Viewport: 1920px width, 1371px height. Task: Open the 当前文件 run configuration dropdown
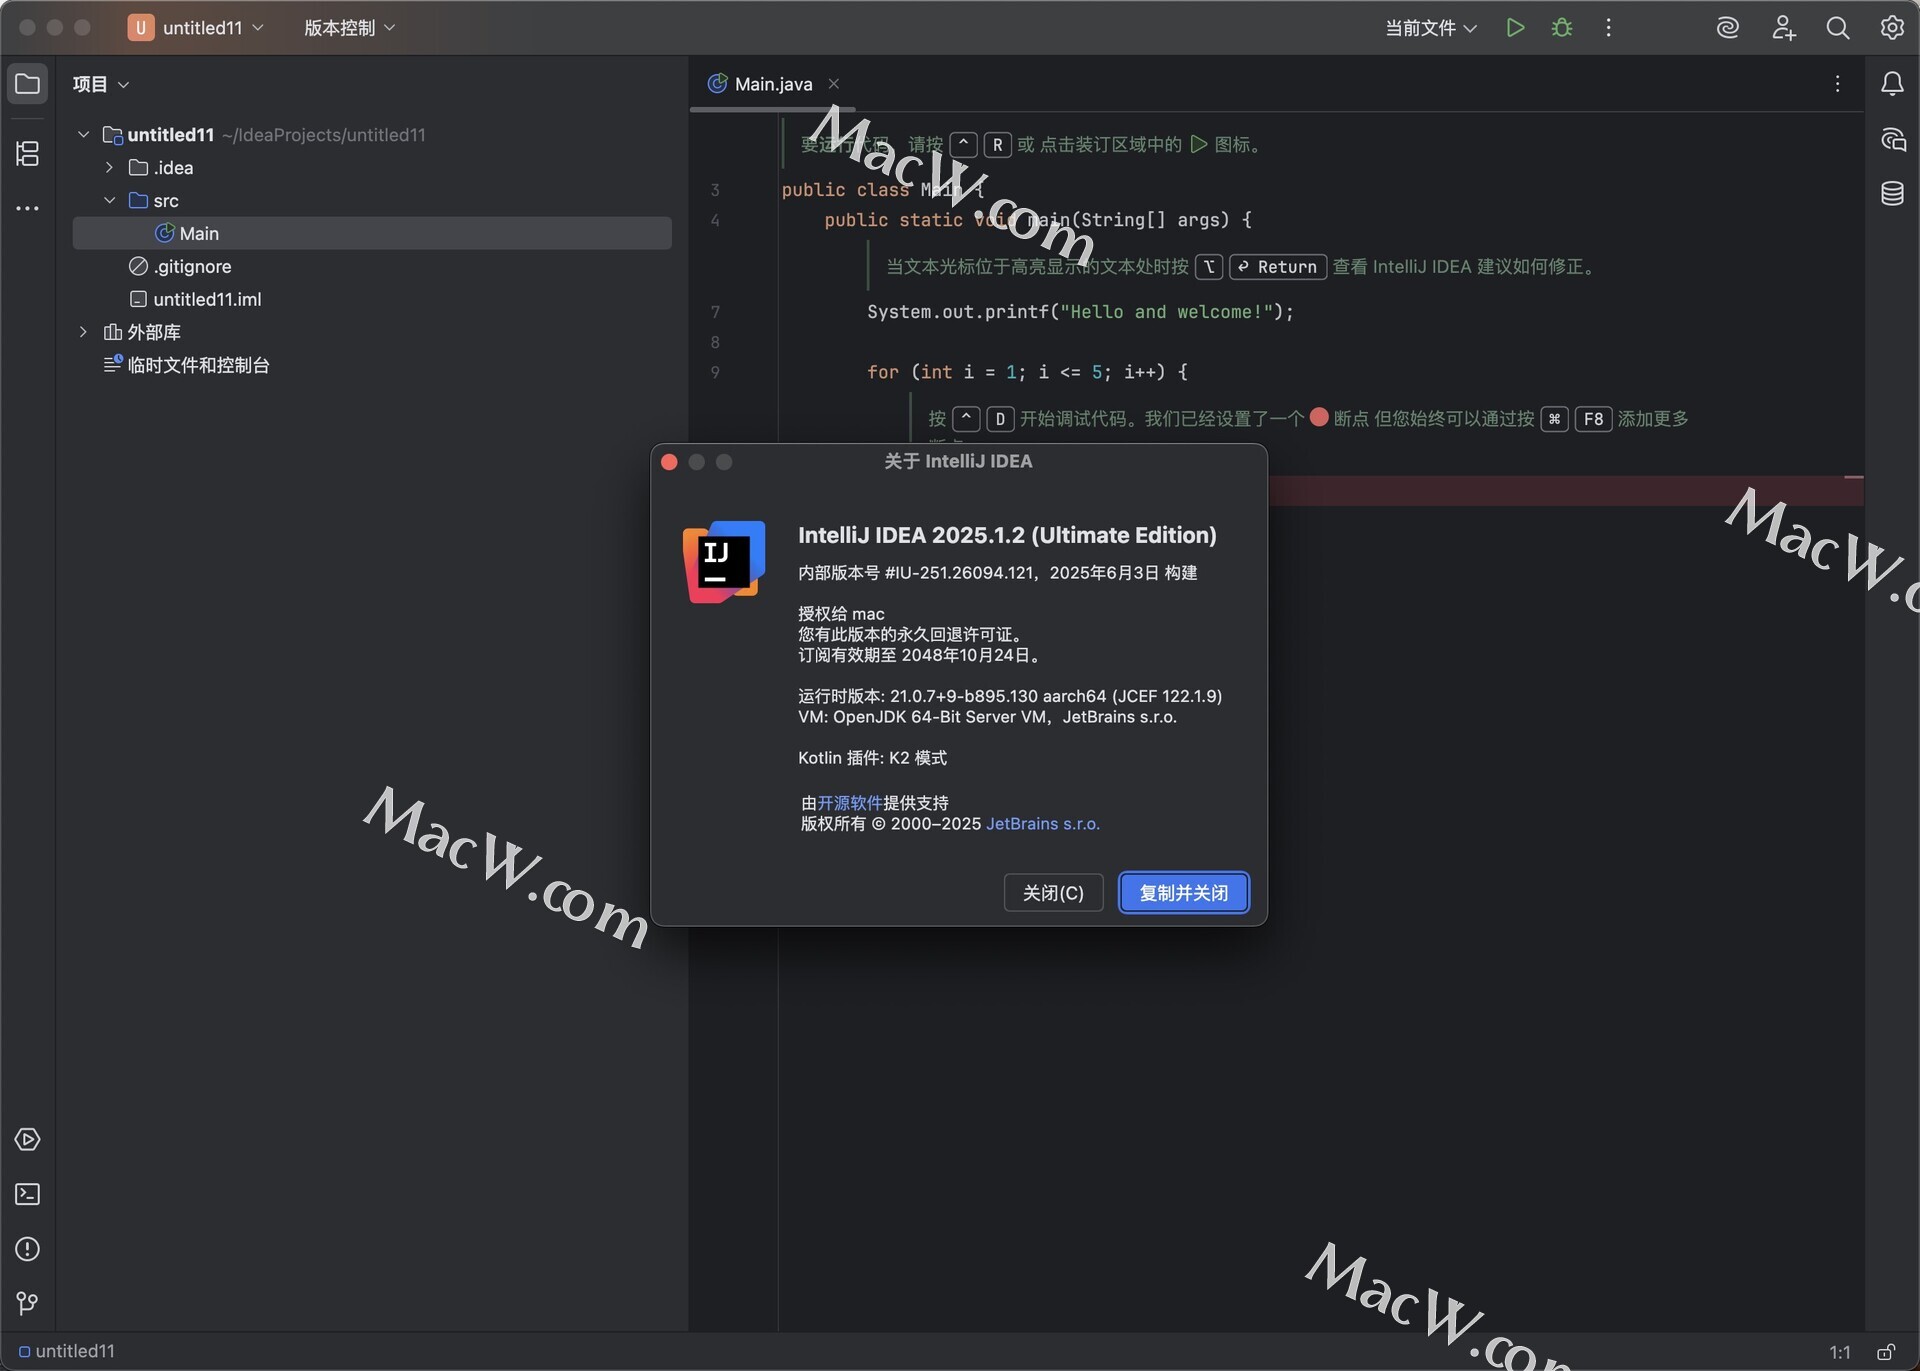1431,28
